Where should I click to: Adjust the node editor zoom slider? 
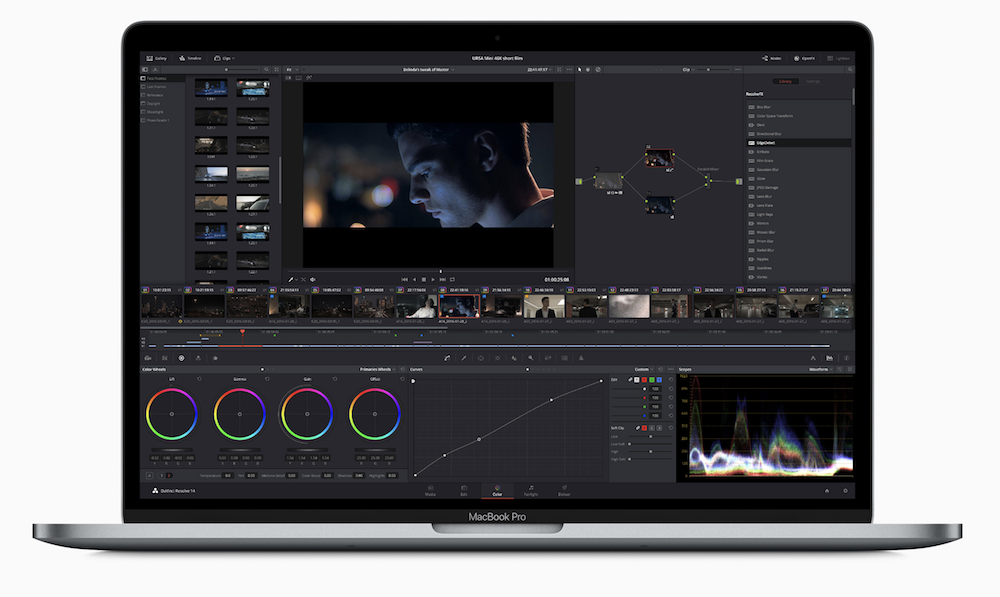713,70
